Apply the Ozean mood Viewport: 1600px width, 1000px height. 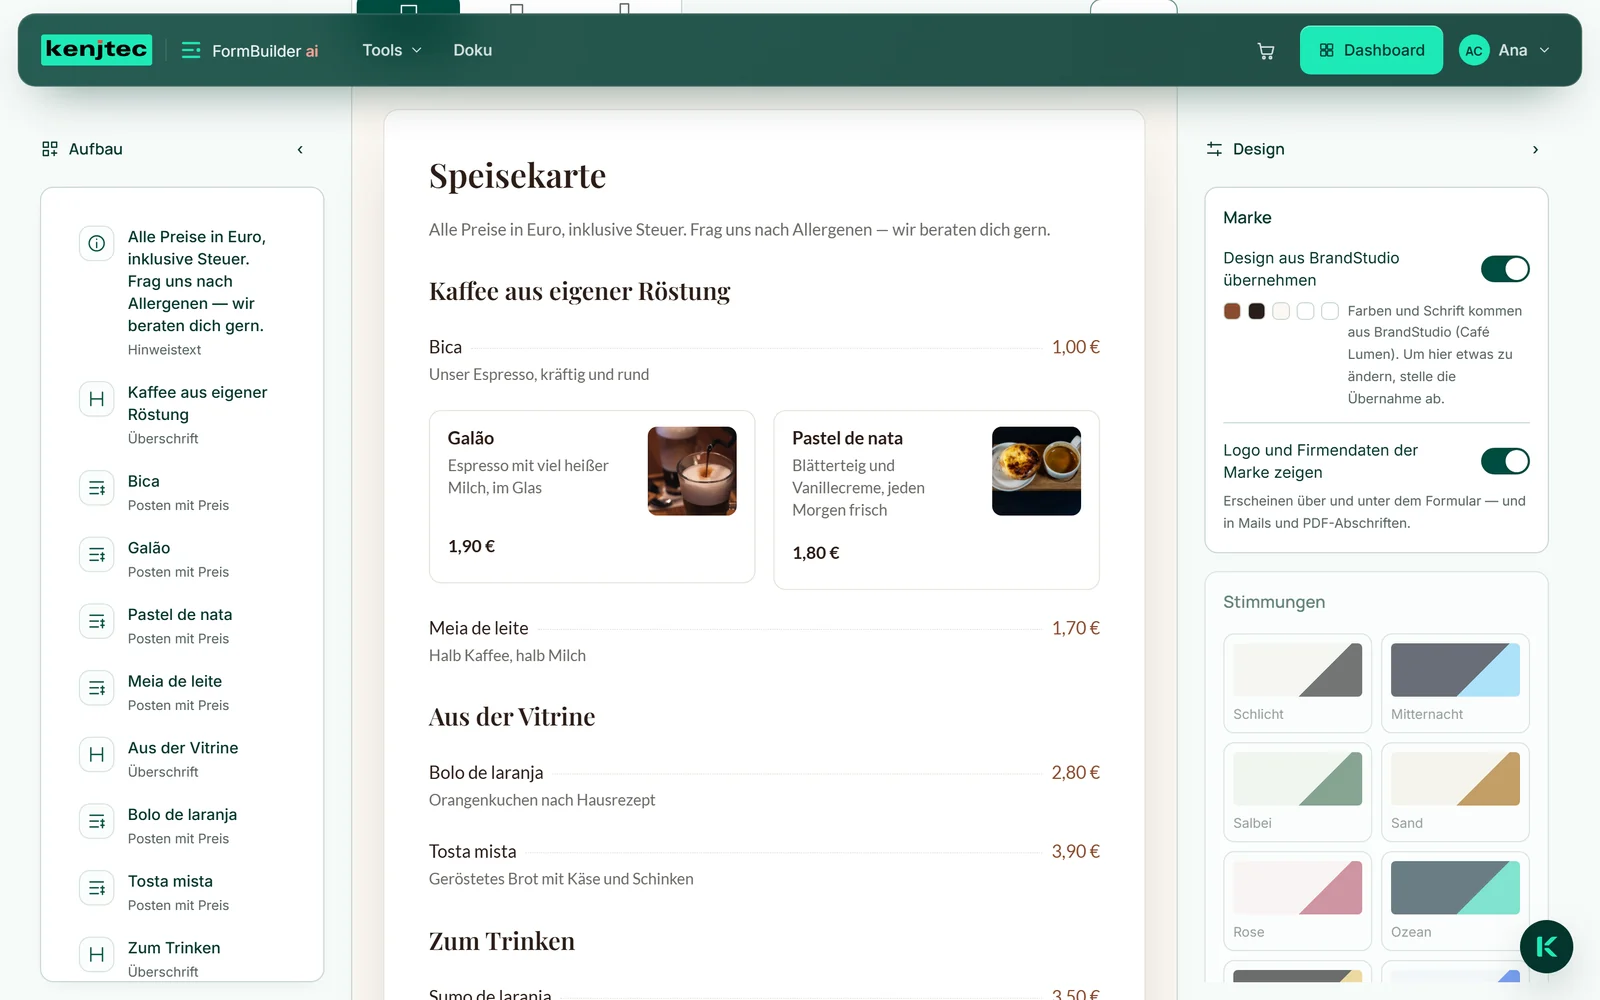1455,901
